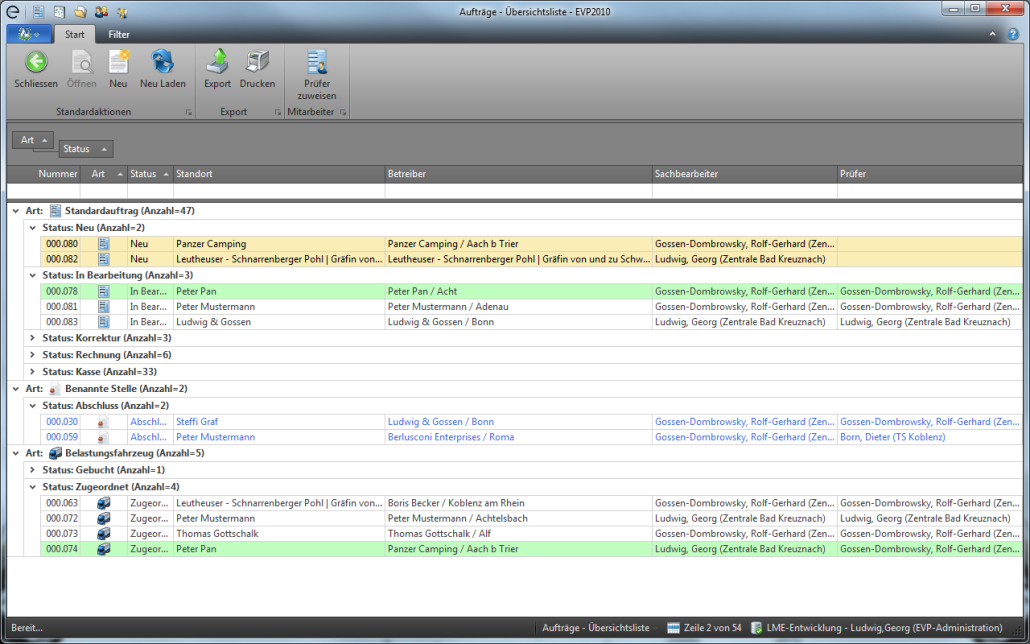Click the order type icon in row 000.080
The width and height of the screenshot is (1030, 644).
tap(103, 244)
